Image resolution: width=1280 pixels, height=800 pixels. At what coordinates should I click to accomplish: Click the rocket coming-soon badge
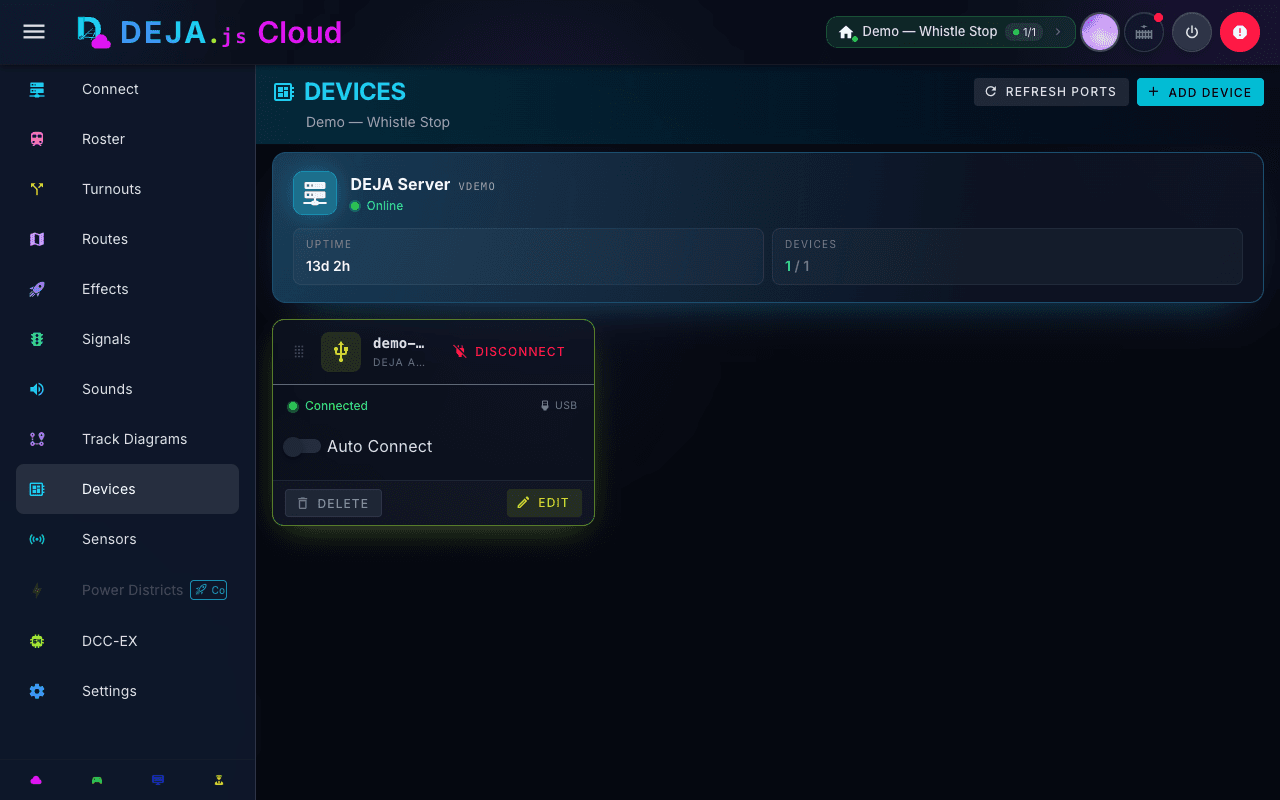(208, 590)
